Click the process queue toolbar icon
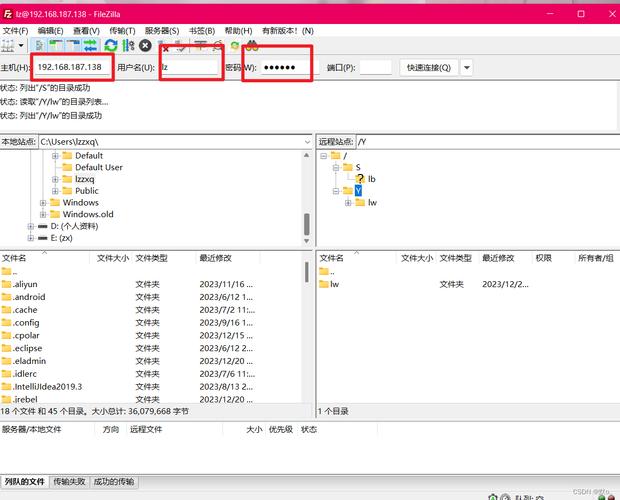 (x=129, y=45)
